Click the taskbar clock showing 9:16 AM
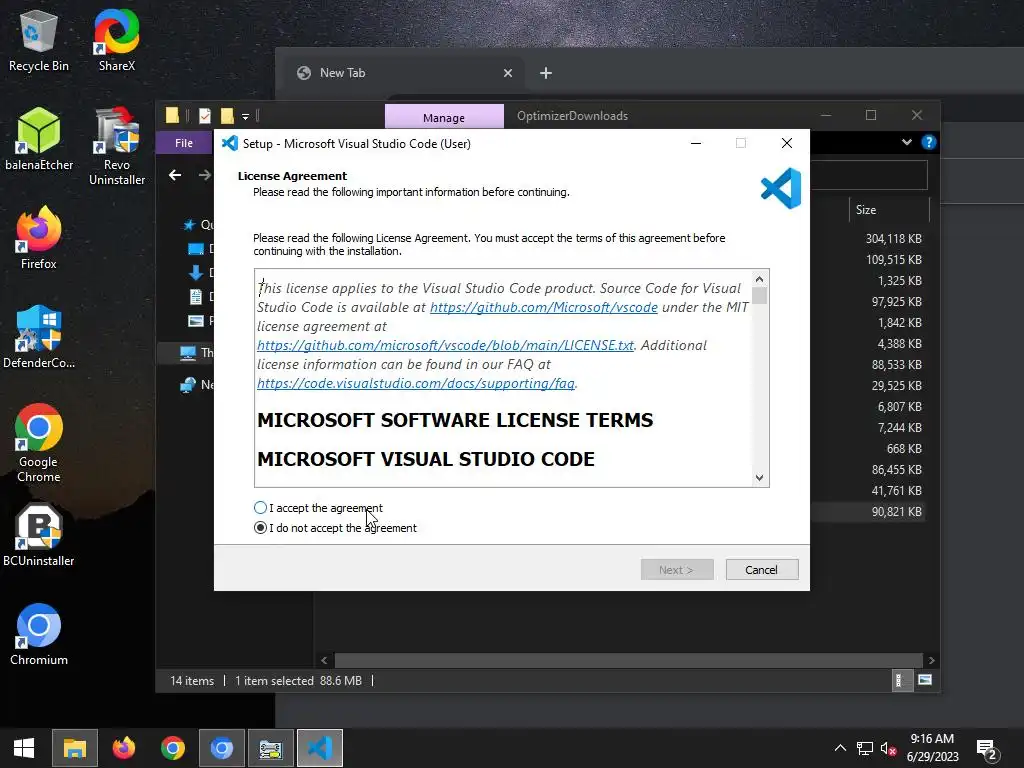The image size is (1024, 768). 932,748
